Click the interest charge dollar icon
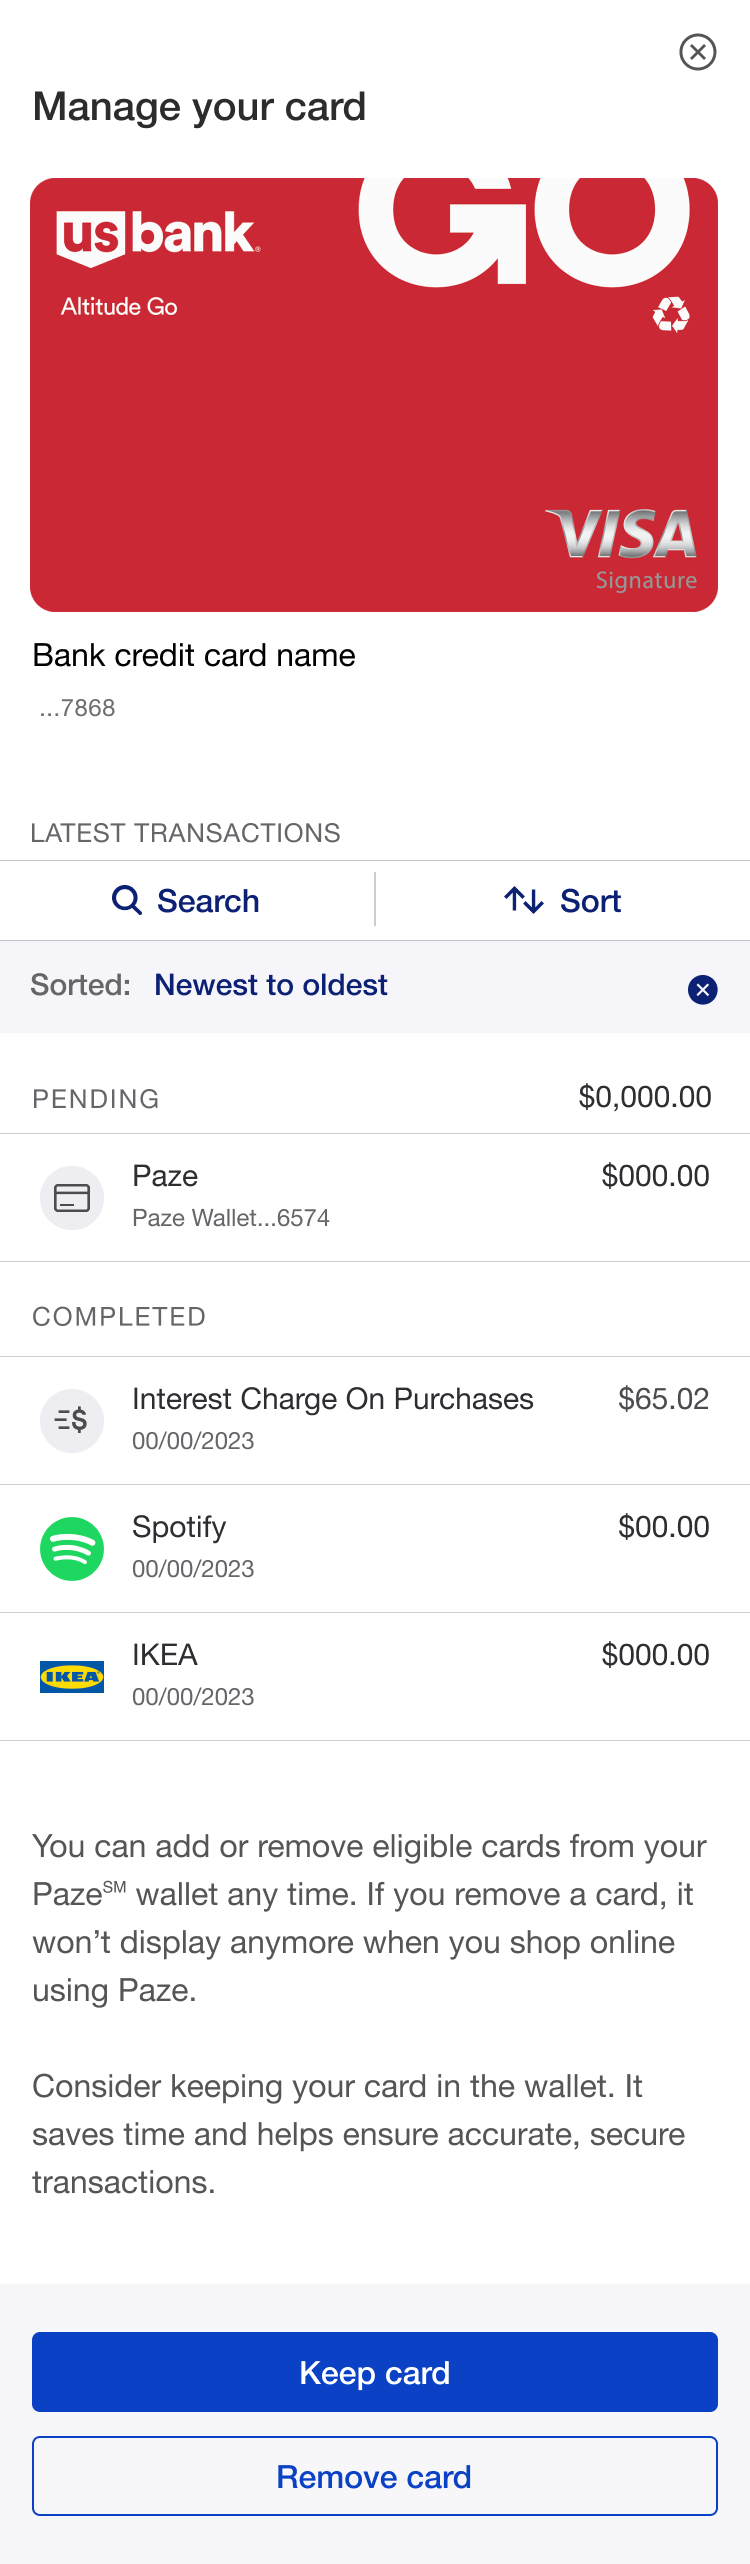 pos(72,1420)
